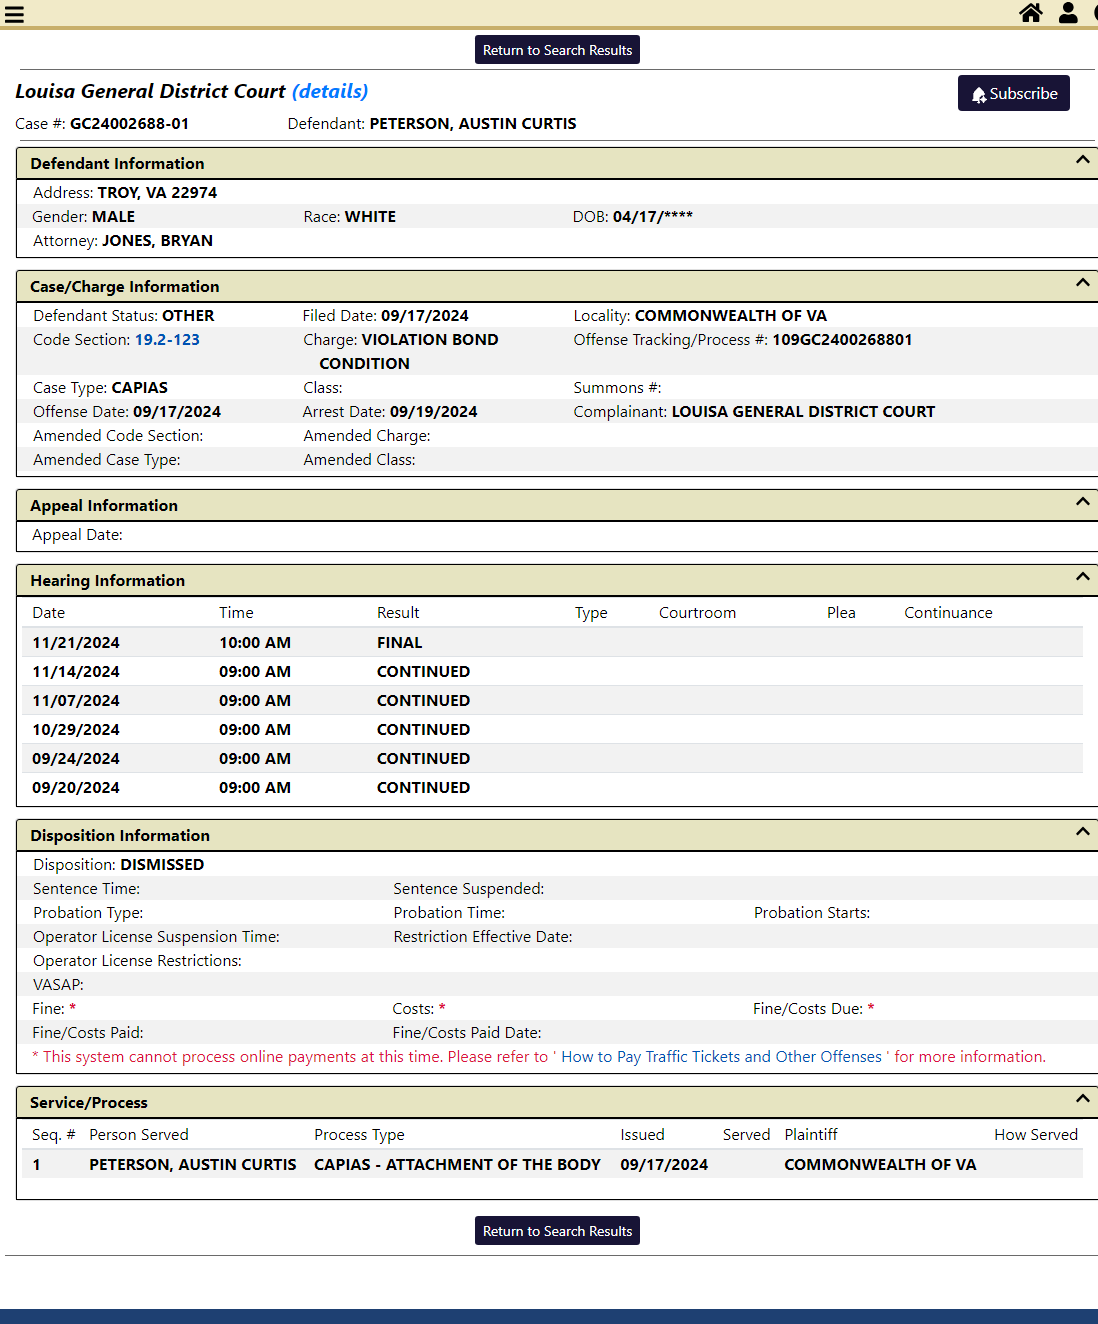Click the DISMISSED disposition value

pos(162,865)
